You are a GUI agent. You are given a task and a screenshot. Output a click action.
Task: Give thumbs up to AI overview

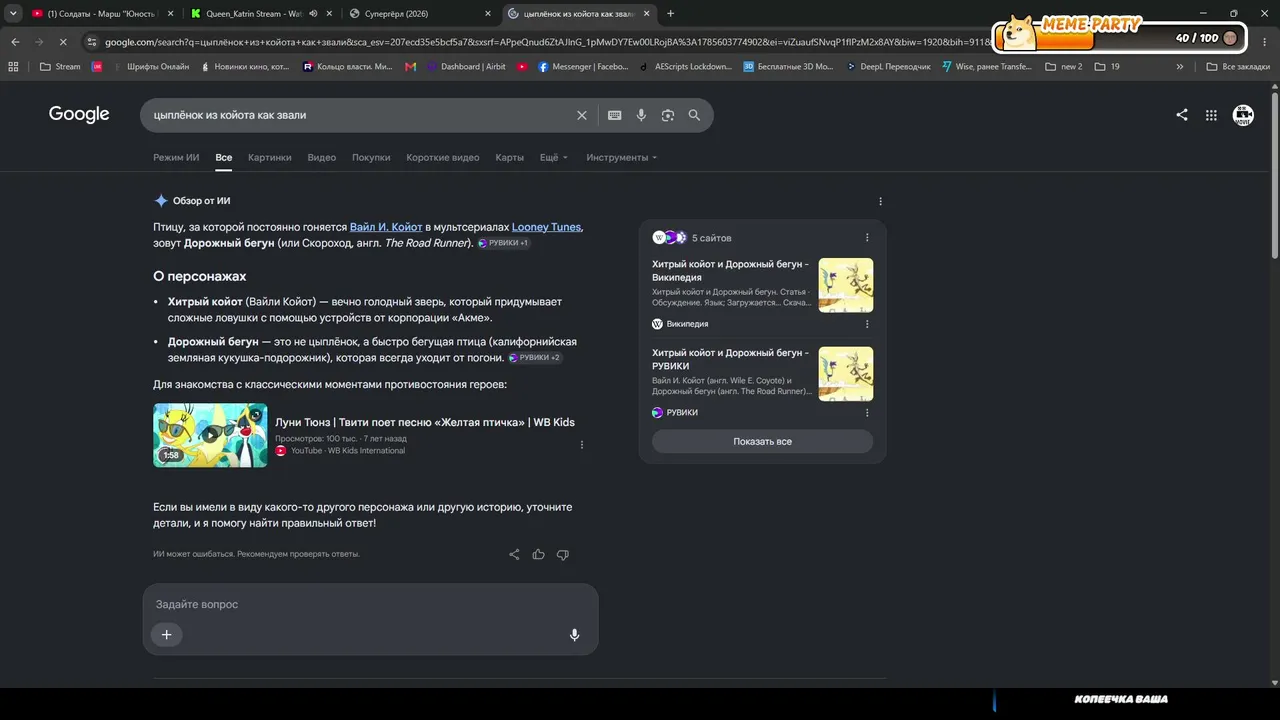click(x=539, y=554)
